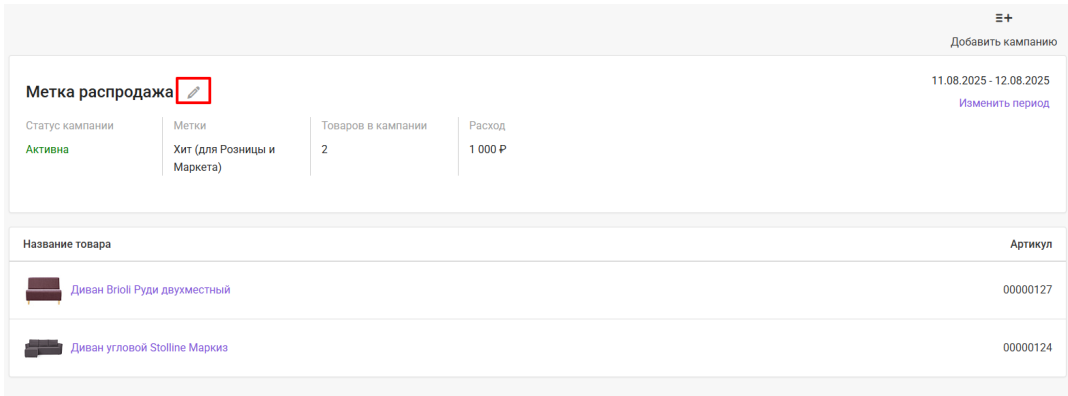
Task: Click the Расход value 1 000 ₽
Action: pyautogui.click(x=488, y=149)
